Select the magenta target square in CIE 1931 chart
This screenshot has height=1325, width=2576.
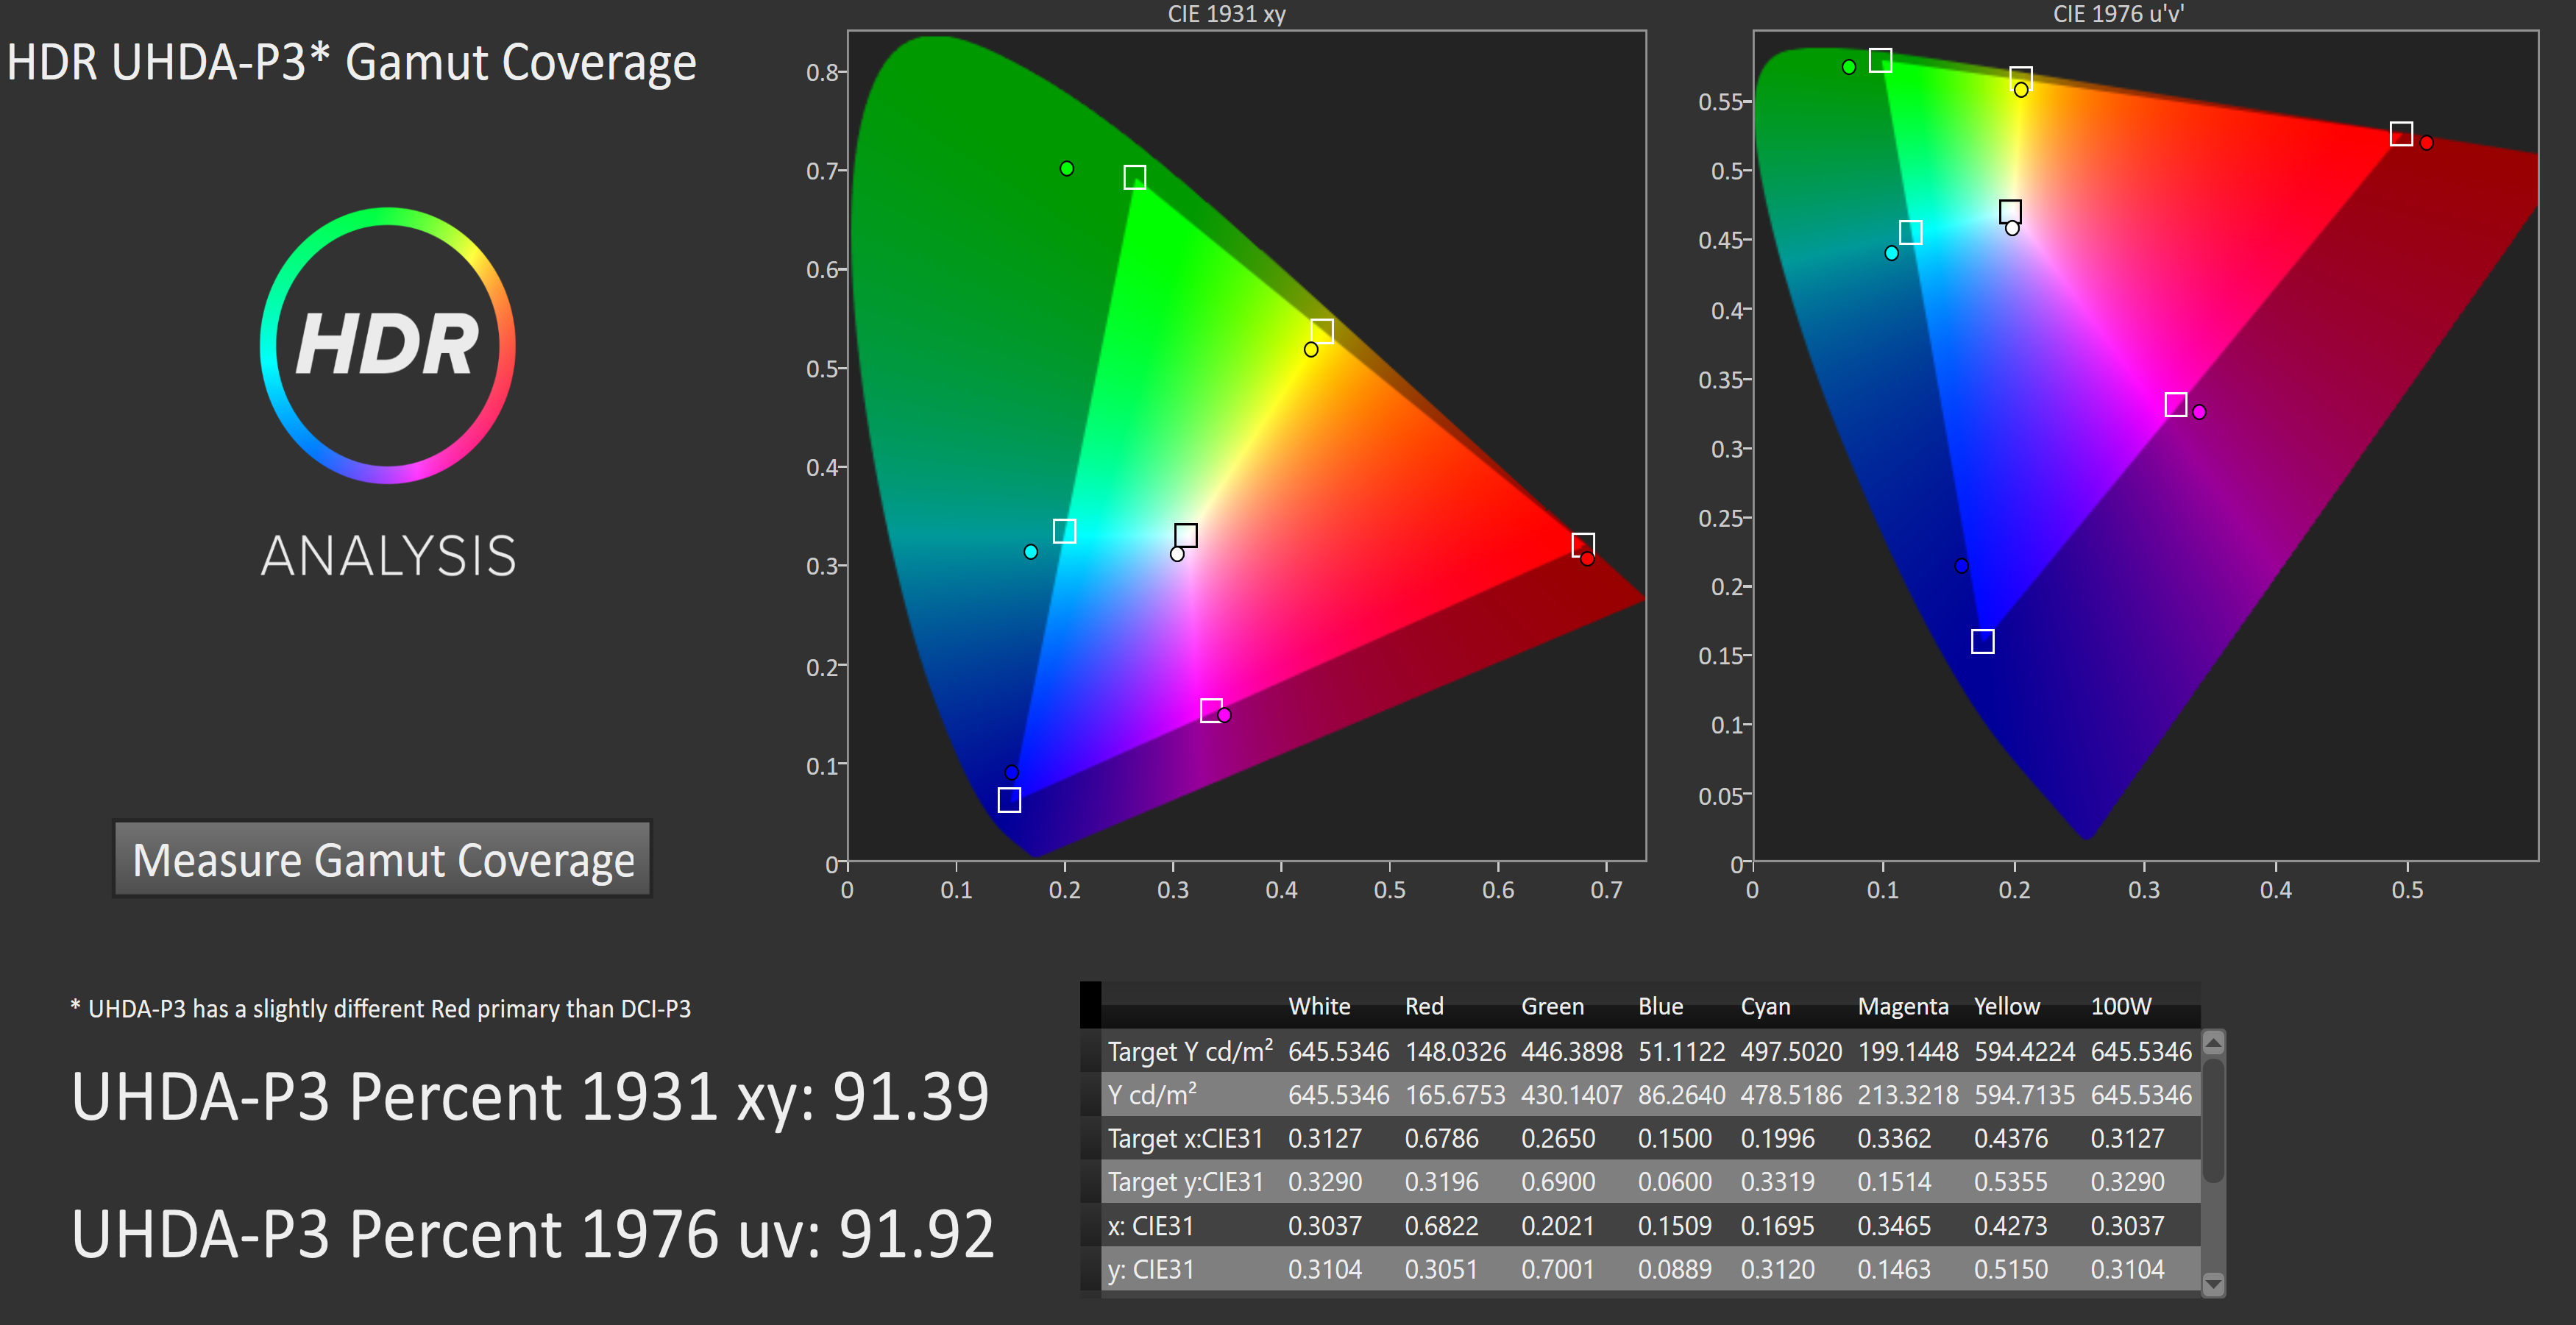coord(1210,710)
